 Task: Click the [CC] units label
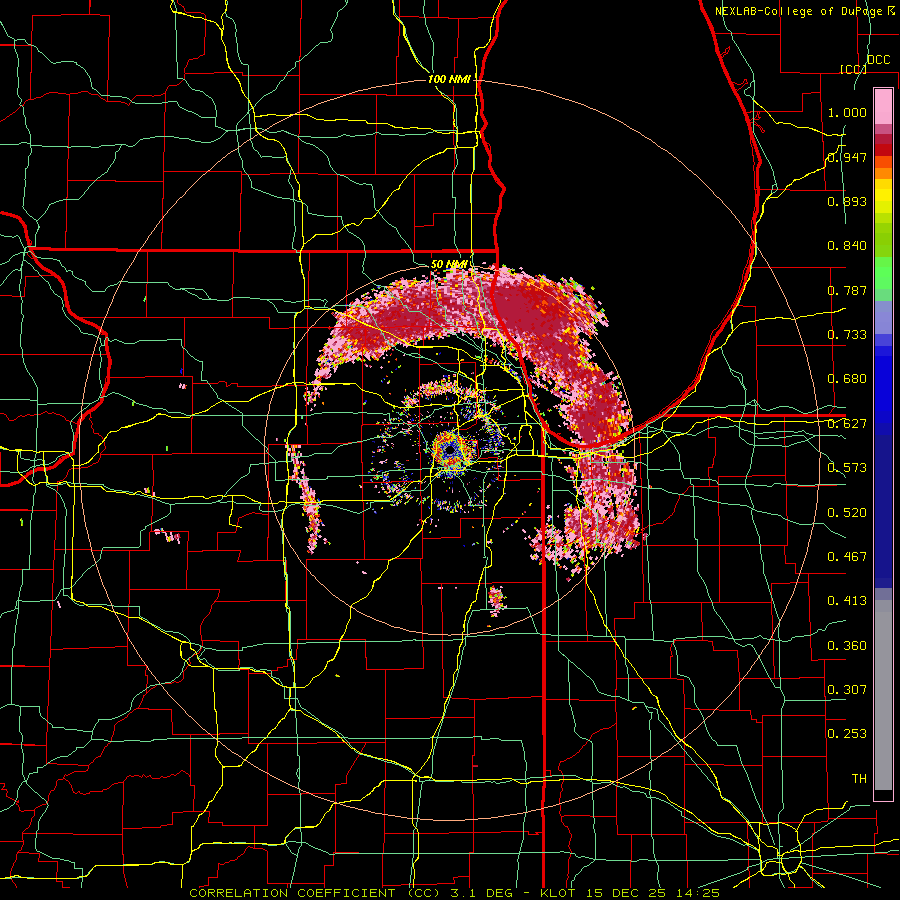(853, 69)
